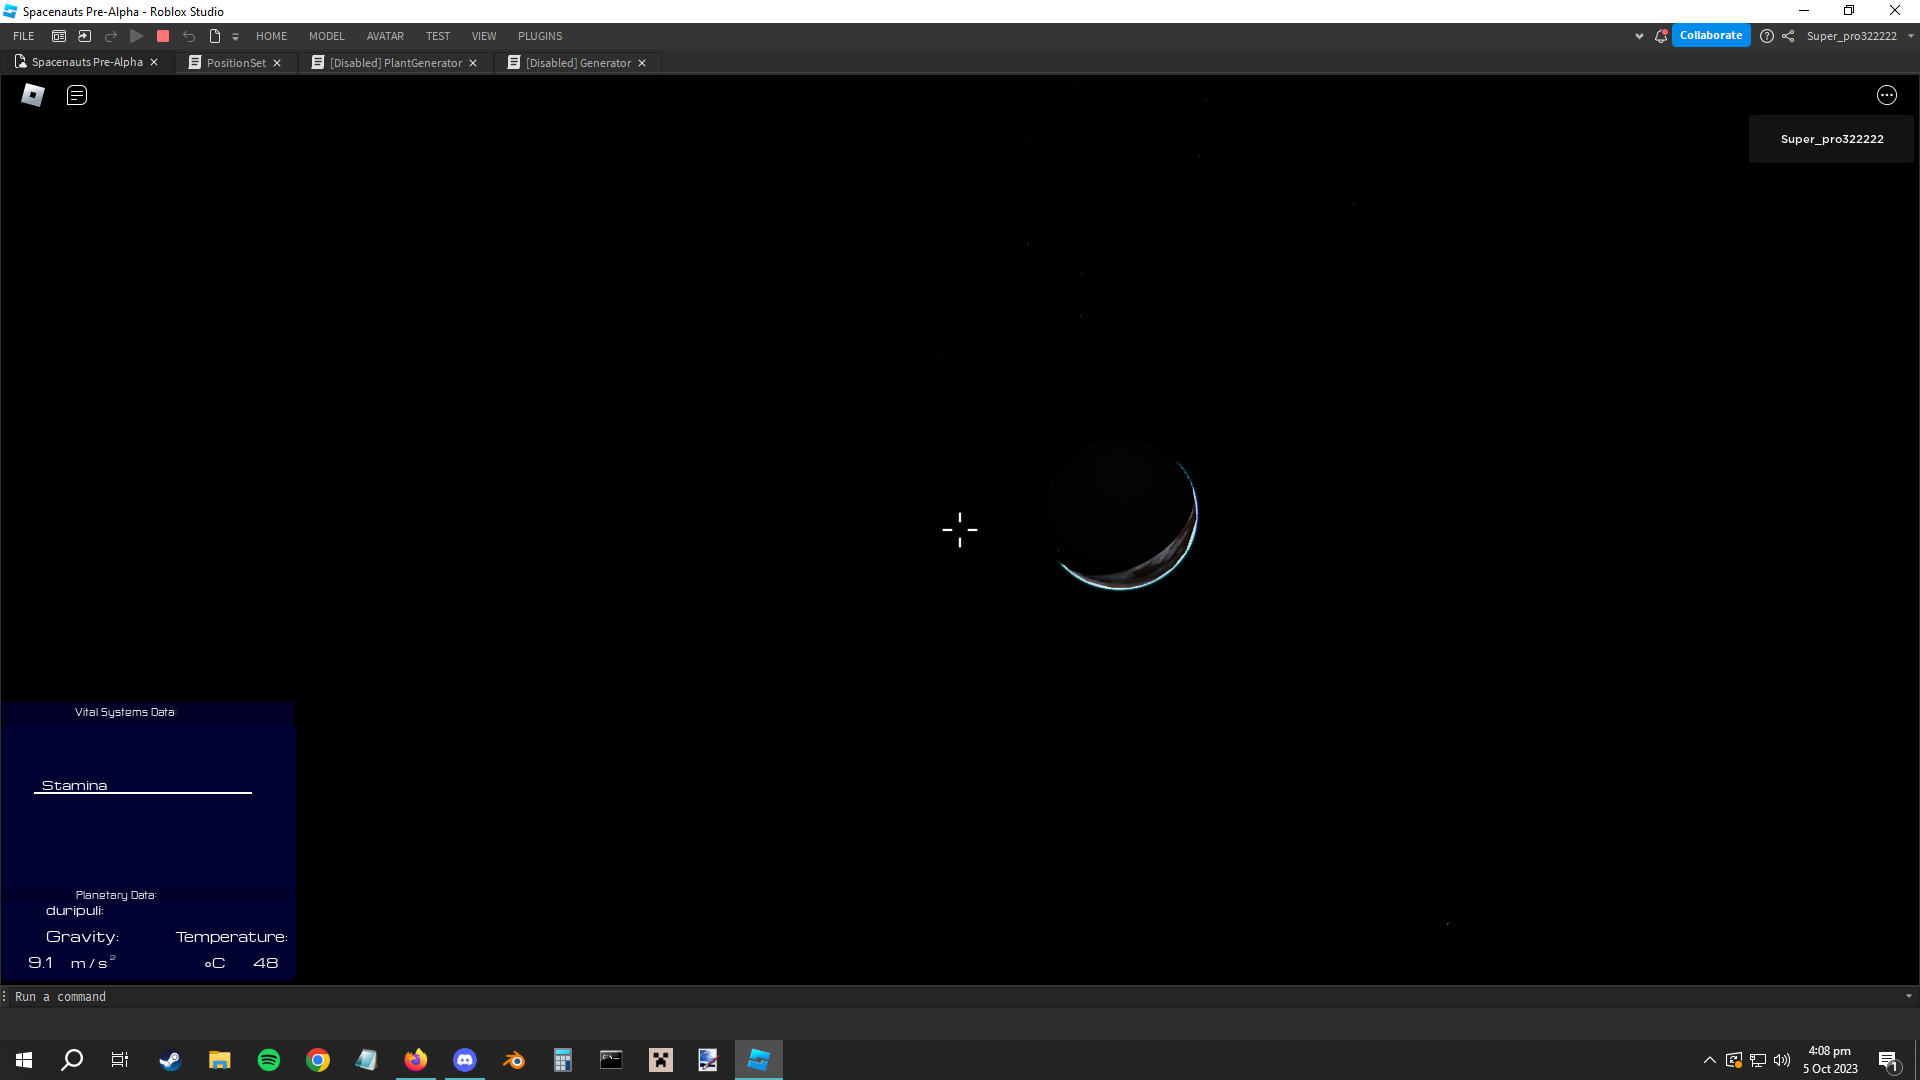The image size is (1920, 1080).
Task: Click the help question mark icon
Action: pyautogui.click(x=1768, y=36)
